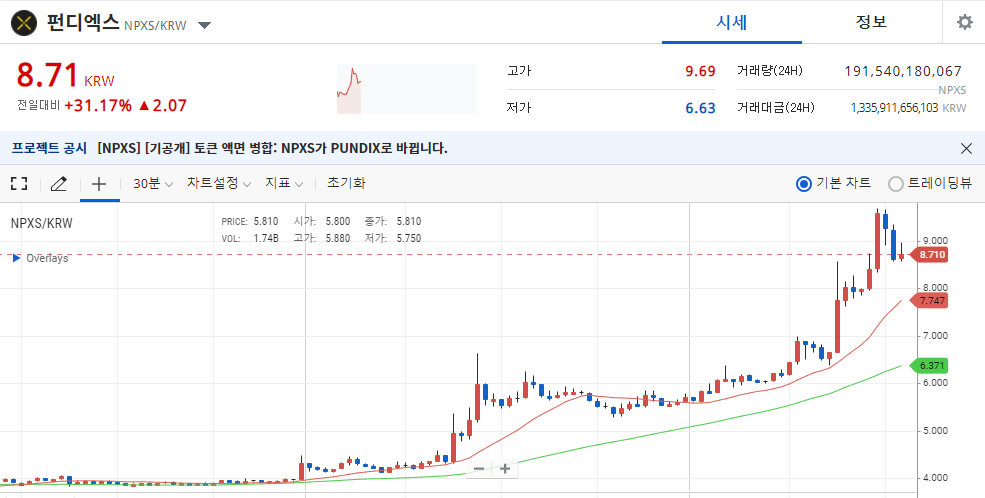Switch to the 정보 tab

871,22
